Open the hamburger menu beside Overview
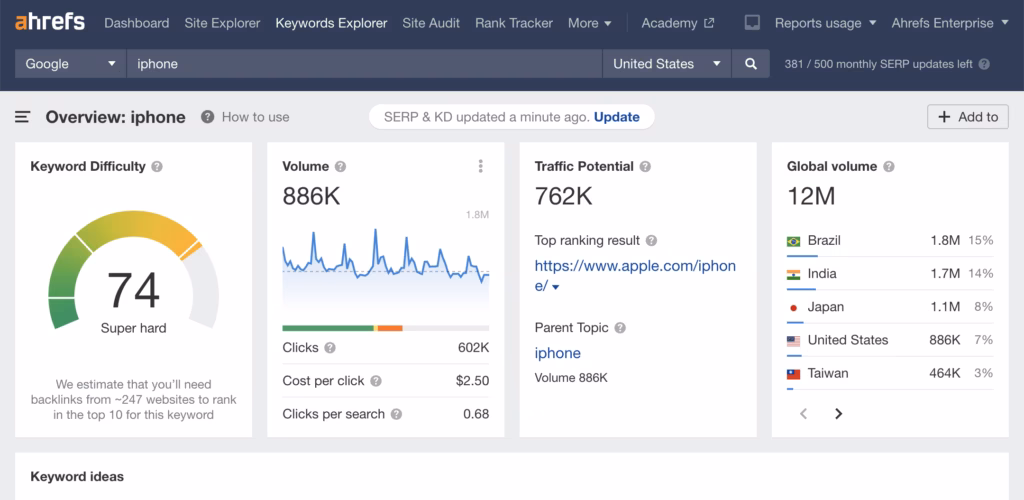The height and width of the screenshot is (500, 1024). click(22, 117)
